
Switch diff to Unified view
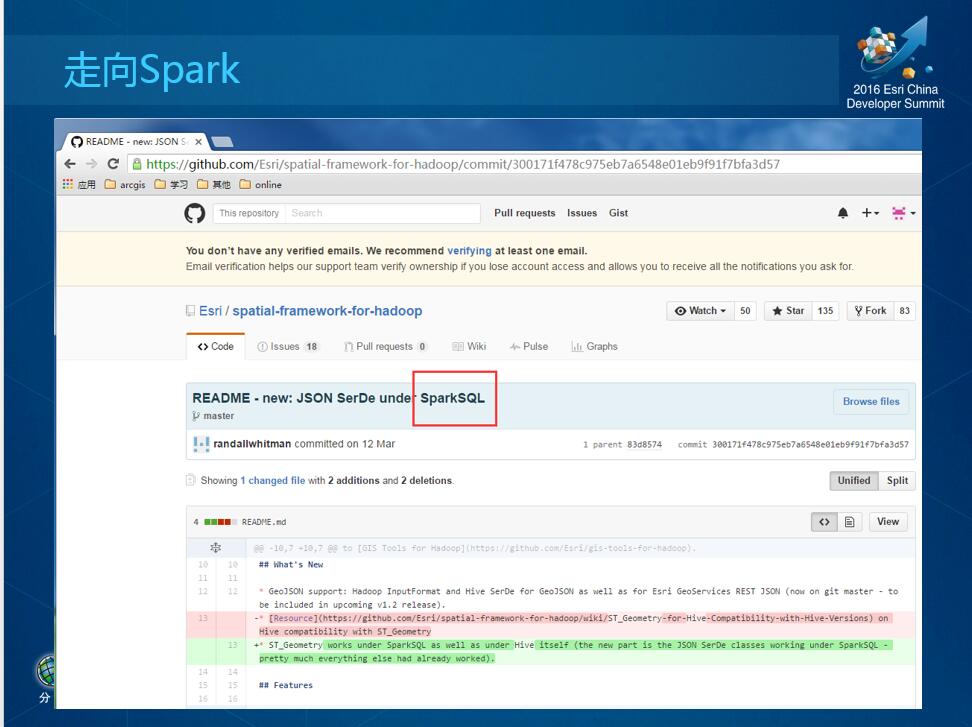click(854, 480)
